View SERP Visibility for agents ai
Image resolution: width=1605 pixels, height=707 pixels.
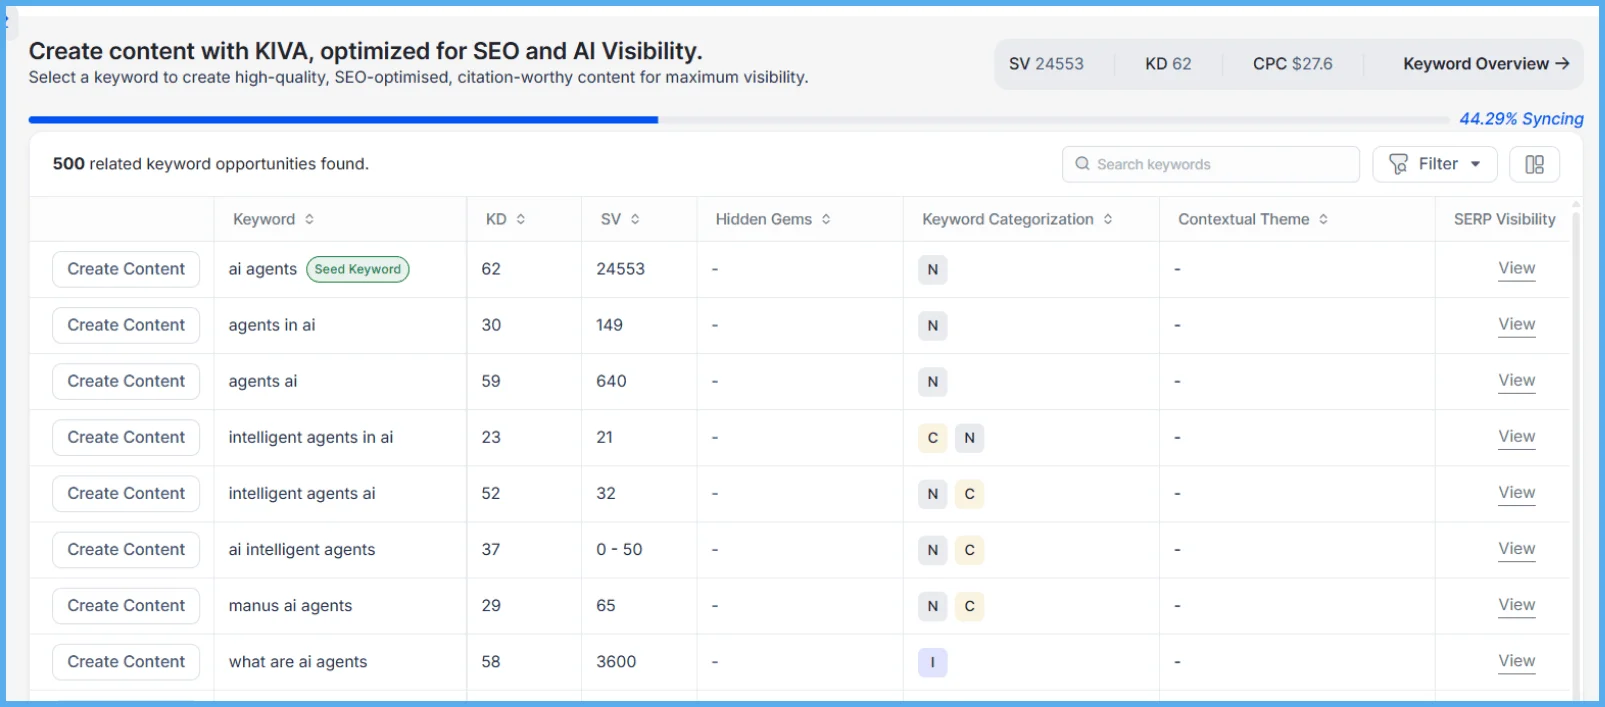pyautogui.click(x=1516, y=381)
